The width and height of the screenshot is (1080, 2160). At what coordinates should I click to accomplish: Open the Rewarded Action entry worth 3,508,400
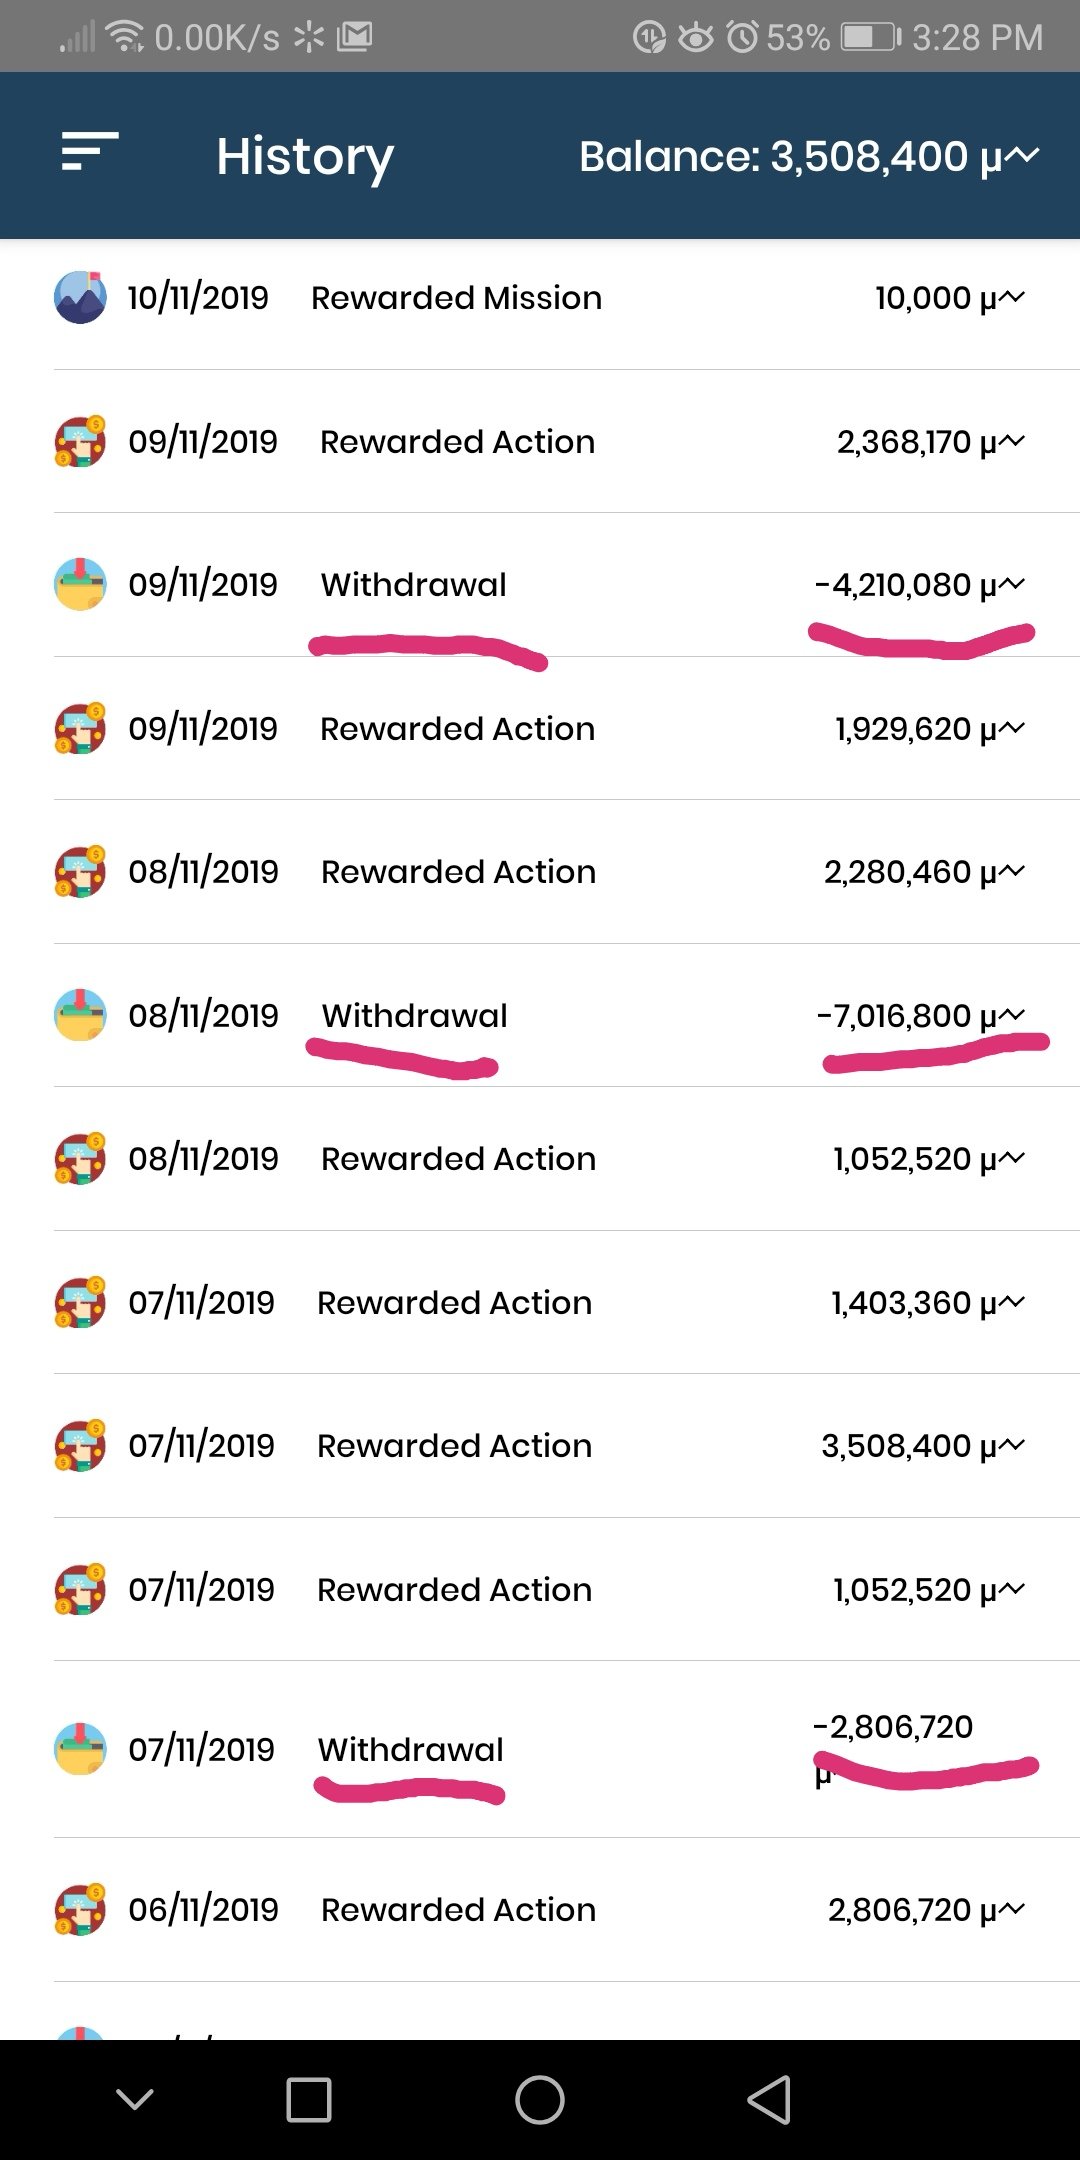(540, 1446)
